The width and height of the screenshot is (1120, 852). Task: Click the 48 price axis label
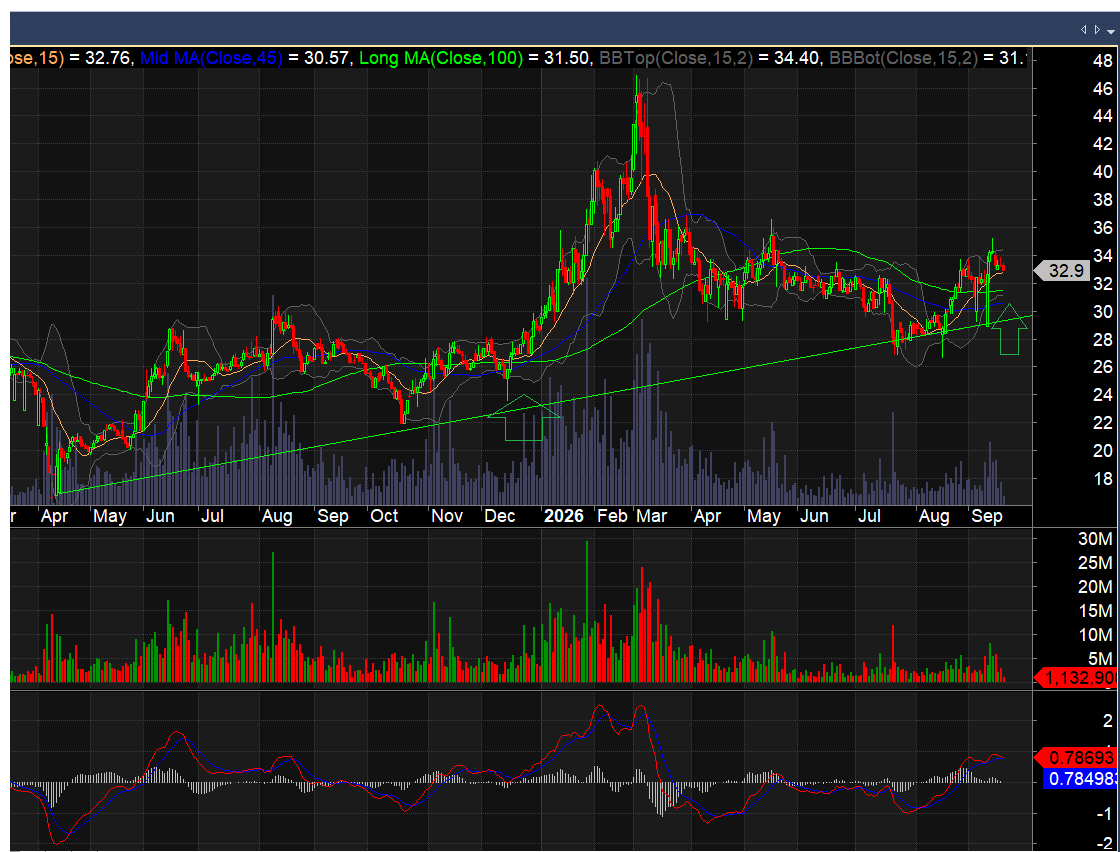[x=1102, y=61]
